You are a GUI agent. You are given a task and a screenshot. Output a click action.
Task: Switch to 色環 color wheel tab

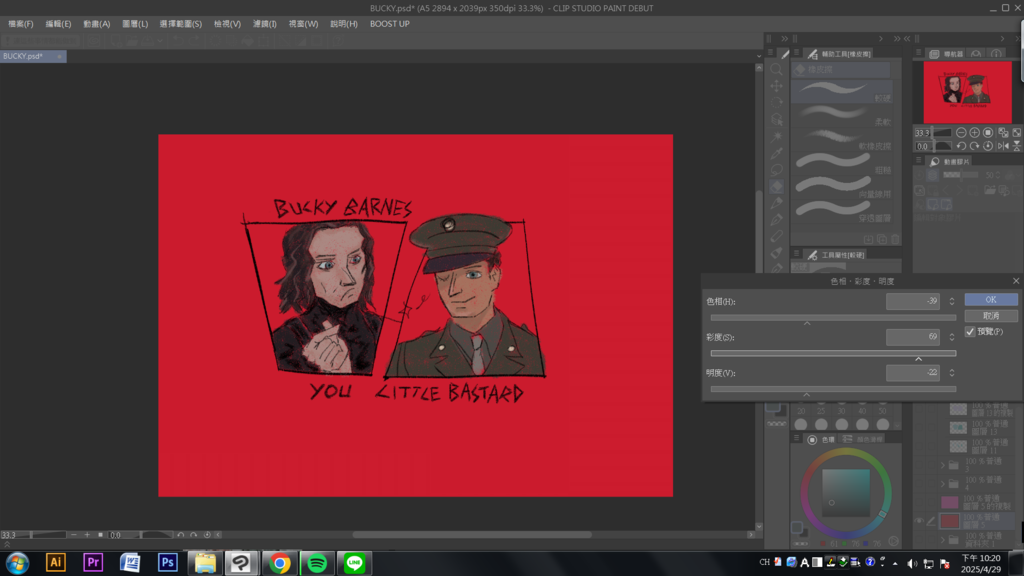click(x=822, y=440)
